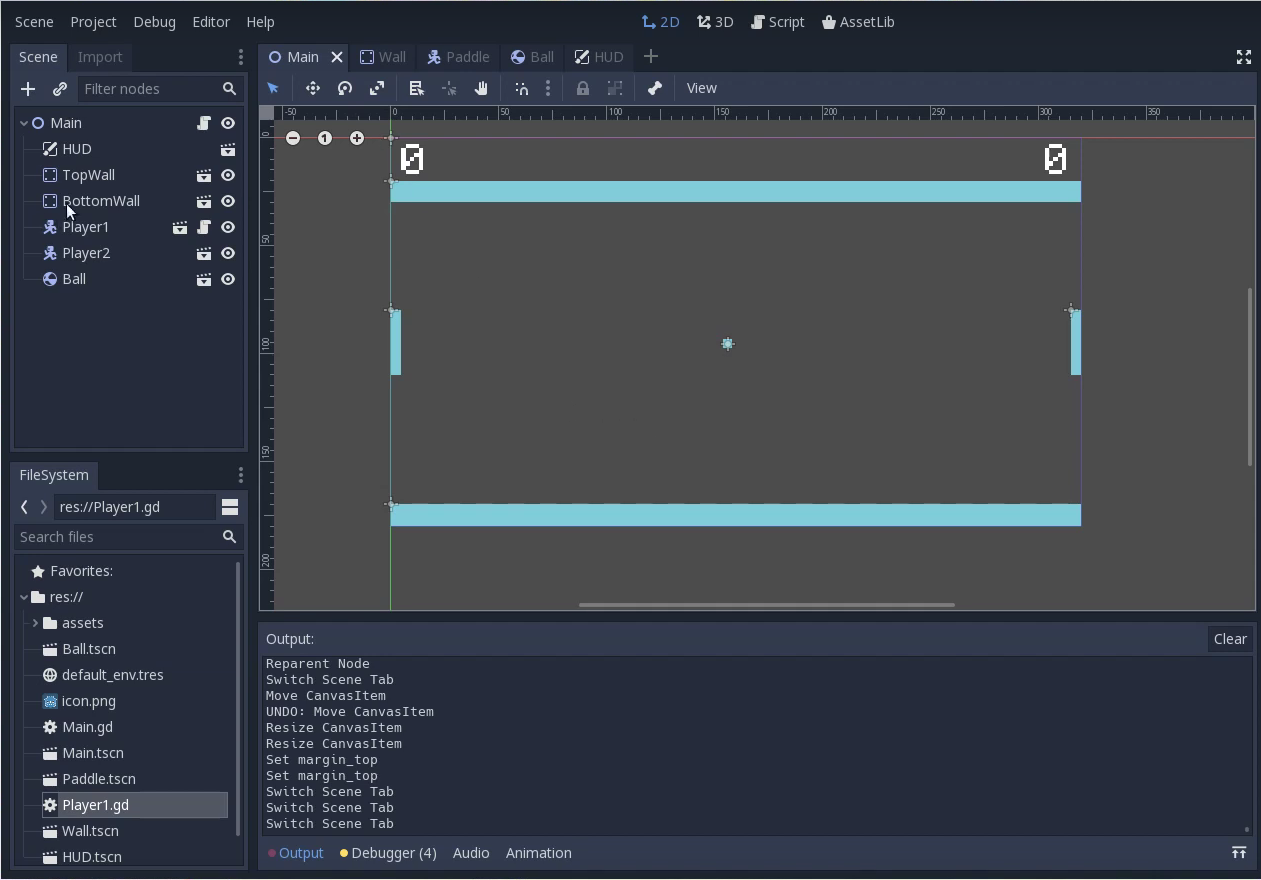Activate the Pan tool

coord(481,88)
